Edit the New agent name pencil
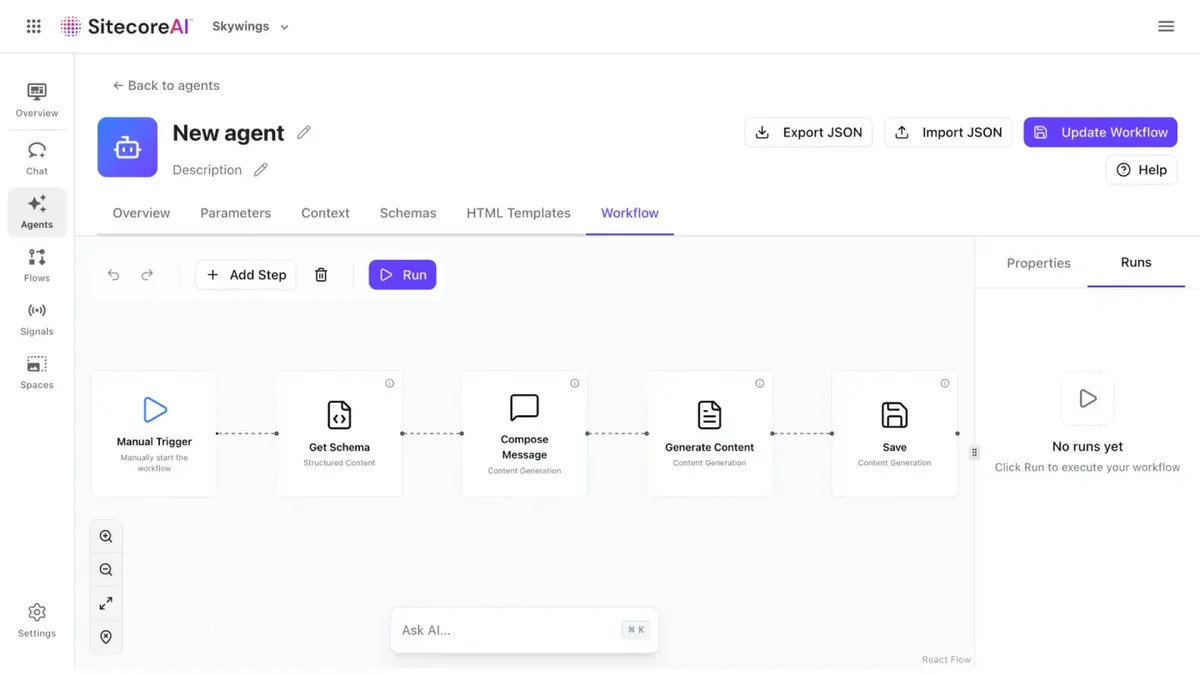The height and width of the screenshot is (675, 1200). [x=304, y=132]
